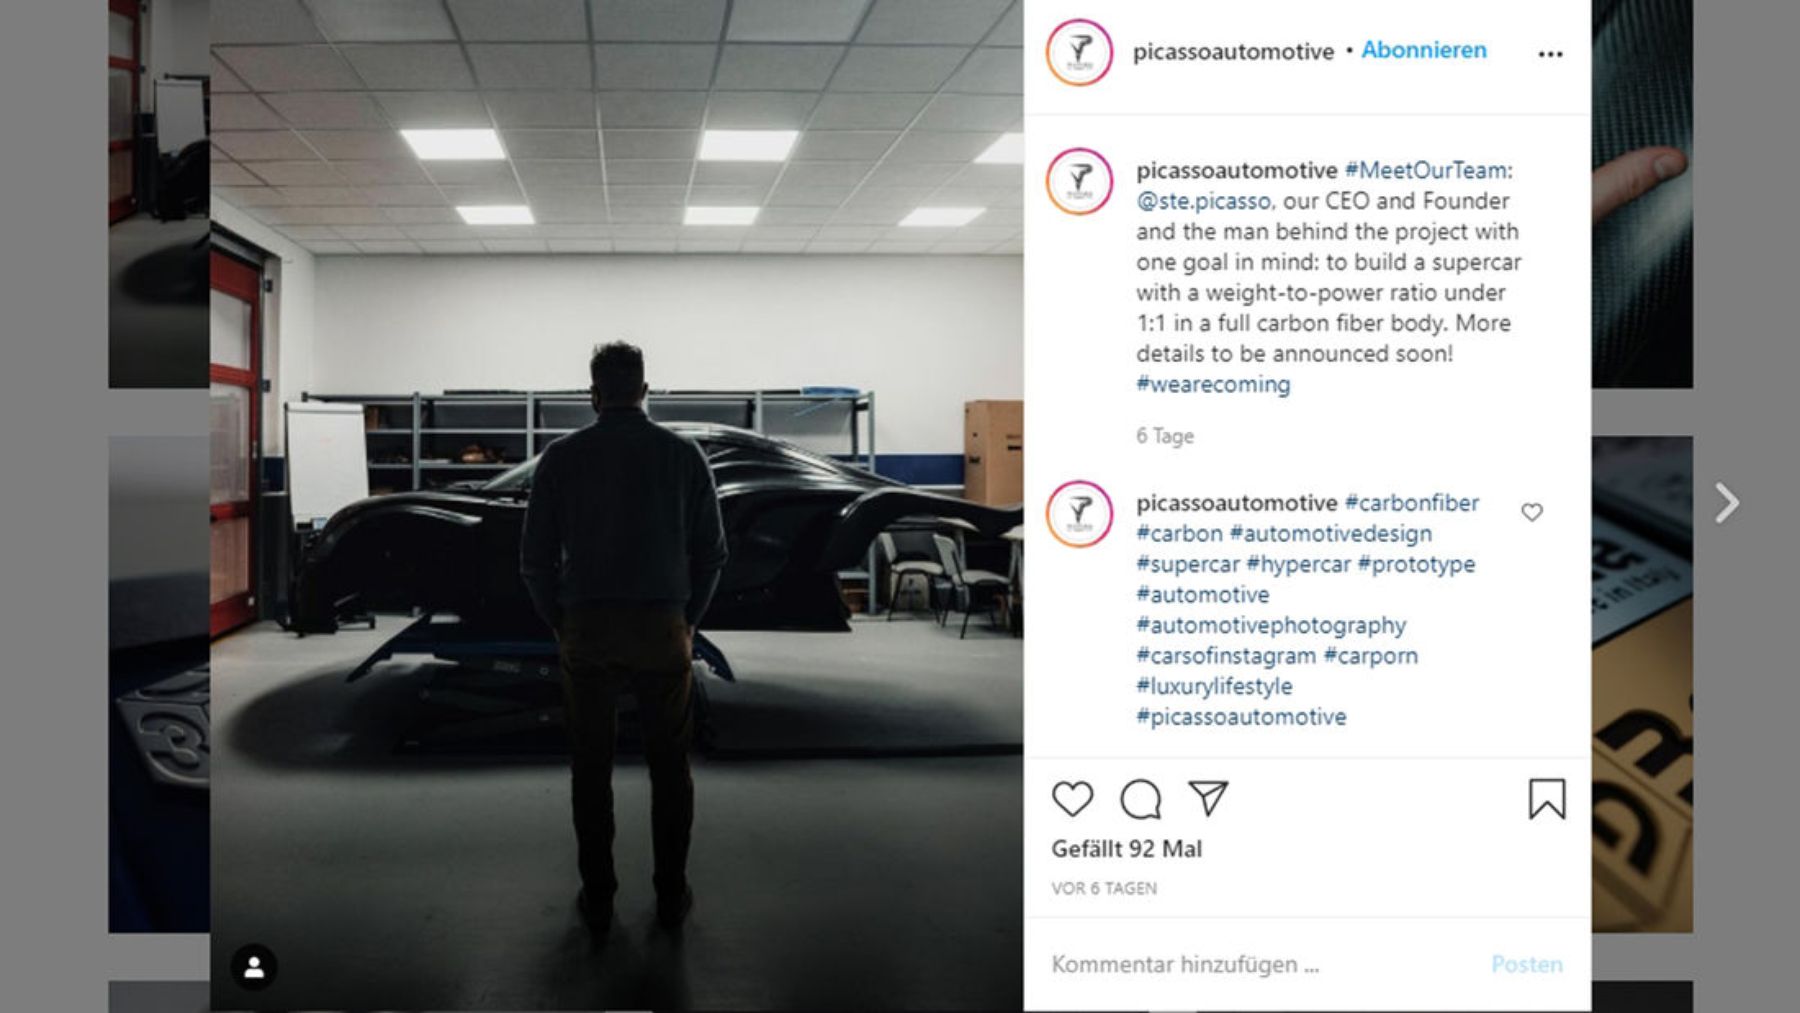Click the avatar beside the caption text
The height and width of the screenshot is (1013, 1800).
(x=1079, y=182)
